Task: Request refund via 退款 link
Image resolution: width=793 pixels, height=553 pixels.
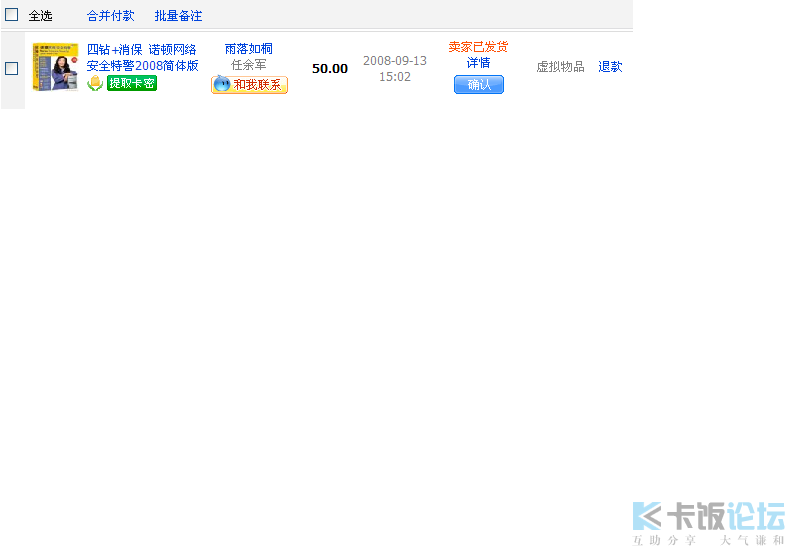Action: tap(610, 67)
